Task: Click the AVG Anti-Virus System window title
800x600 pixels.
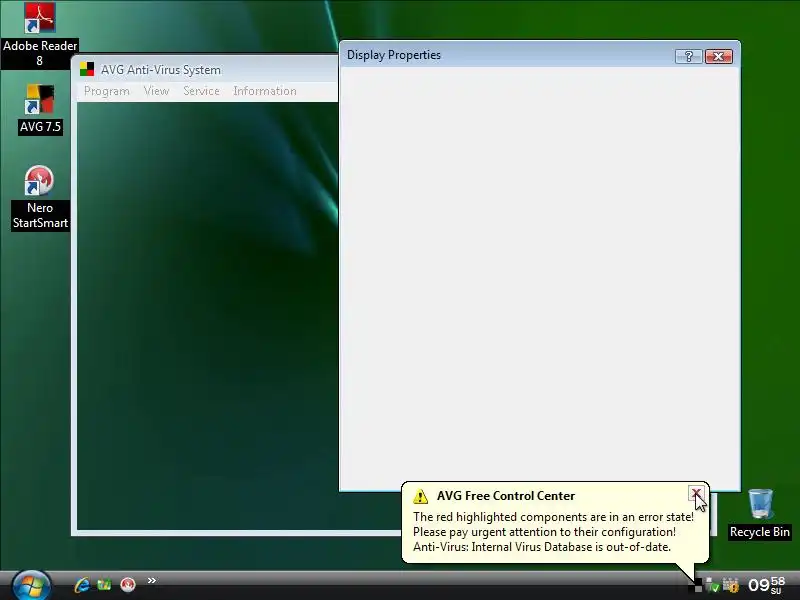Action: pyautogui.click(x=161, y=70)
